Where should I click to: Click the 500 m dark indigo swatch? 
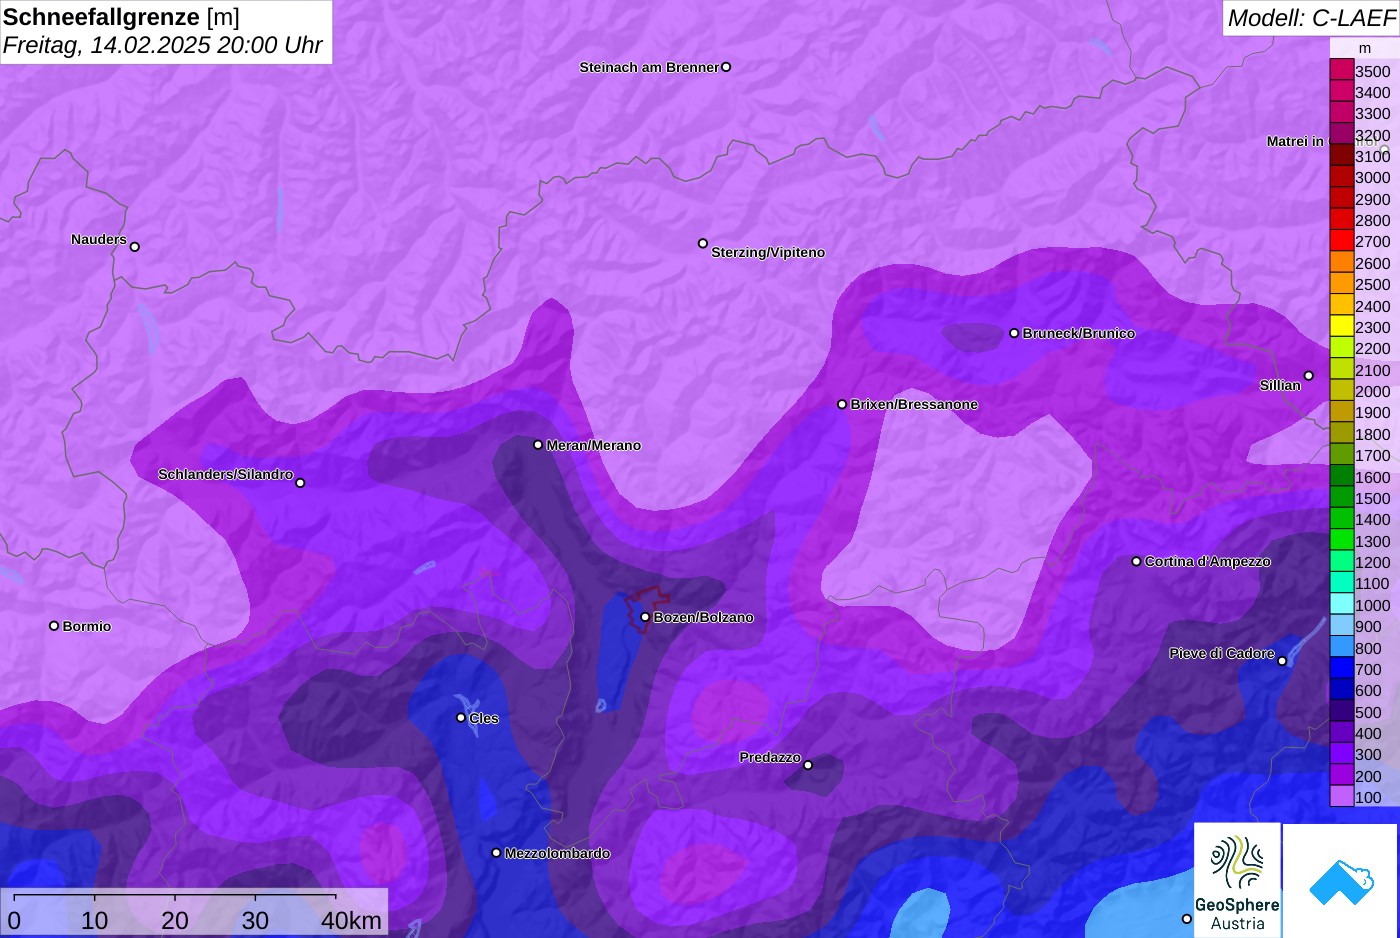coord(1341,712)
